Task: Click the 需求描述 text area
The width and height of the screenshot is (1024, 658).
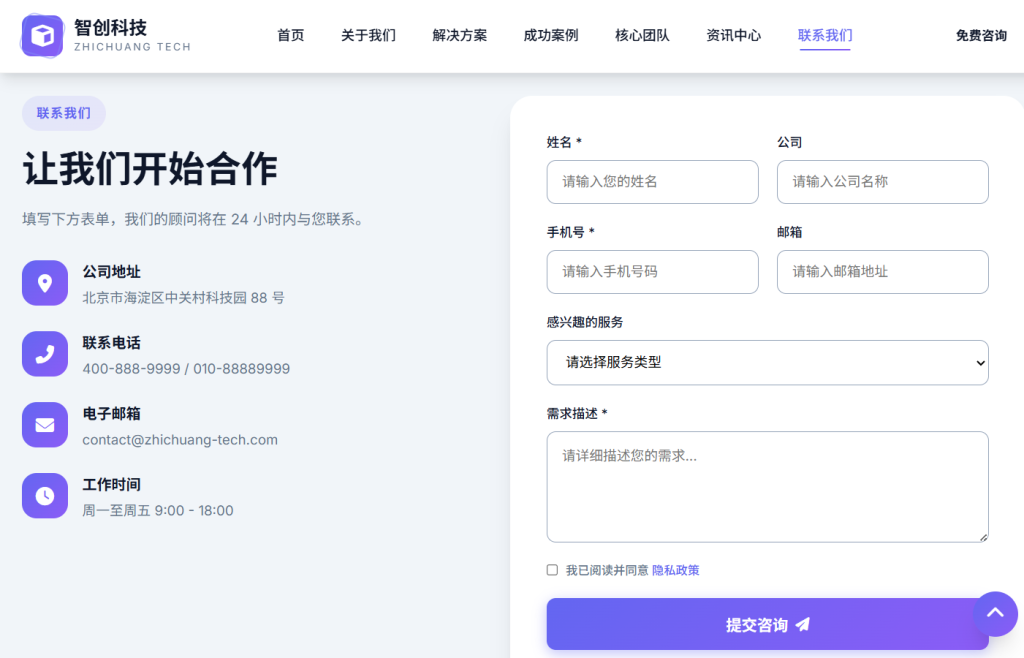Action: click(x=767, y=487)
